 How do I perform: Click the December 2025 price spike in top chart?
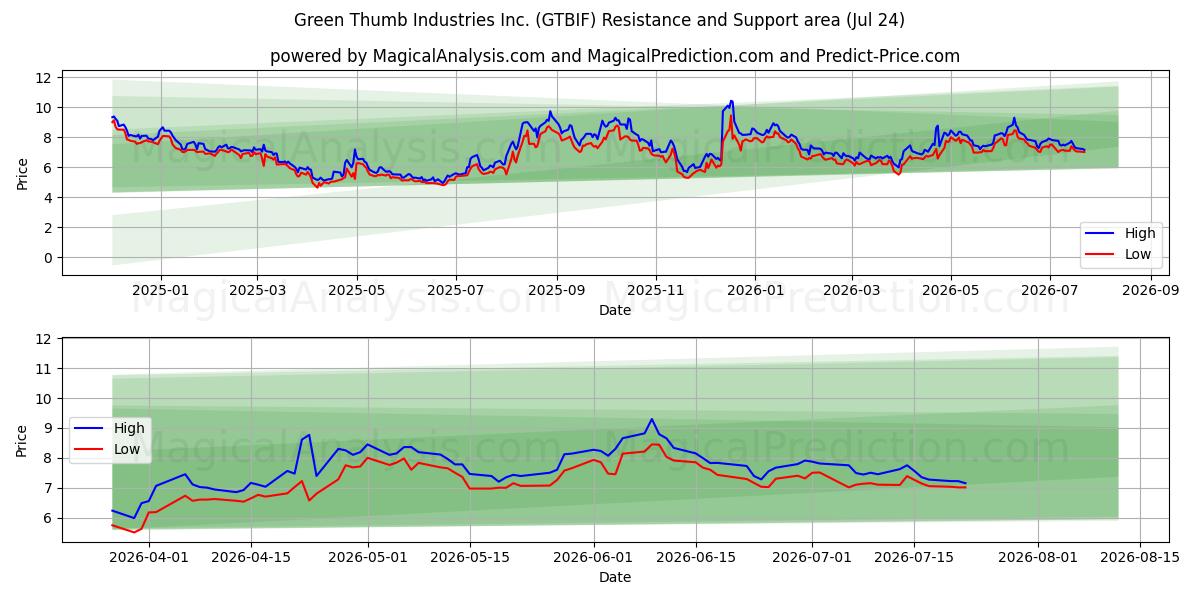pyautogui.click(x=731, y=102)
